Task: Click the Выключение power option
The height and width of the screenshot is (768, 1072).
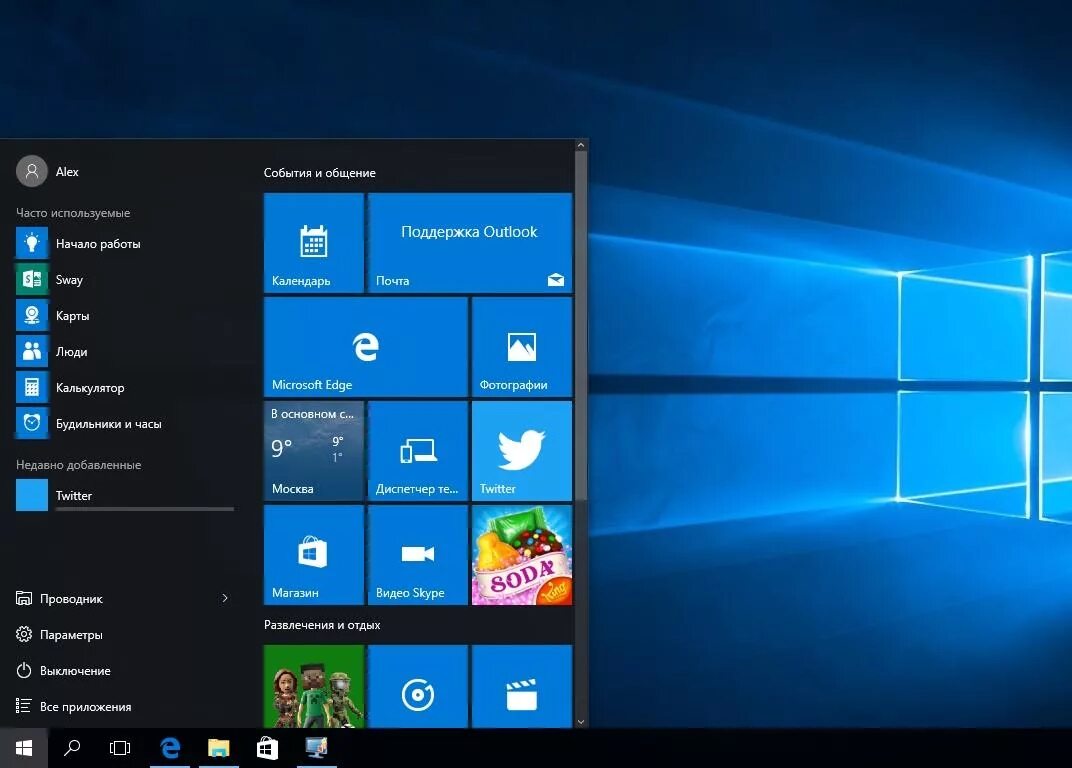Action: point(74,670)
